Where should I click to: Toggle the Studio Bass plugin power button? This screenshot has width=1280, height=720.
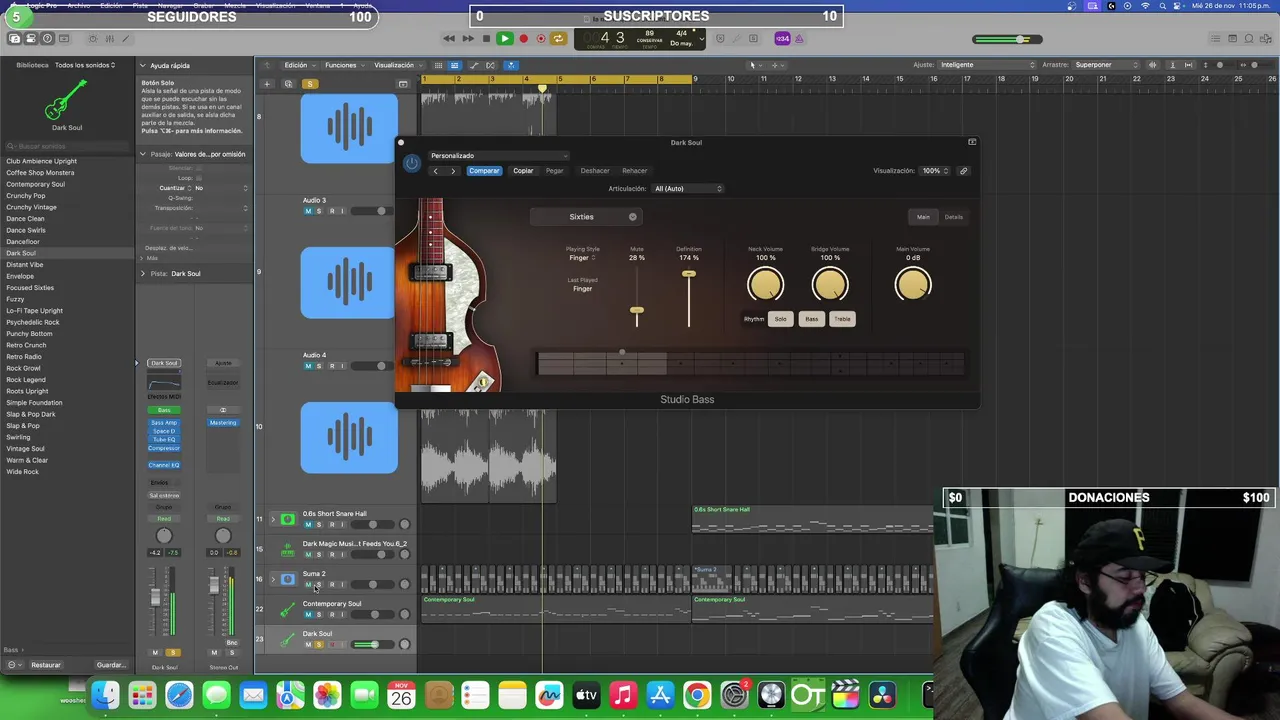[x=412, y=163]
